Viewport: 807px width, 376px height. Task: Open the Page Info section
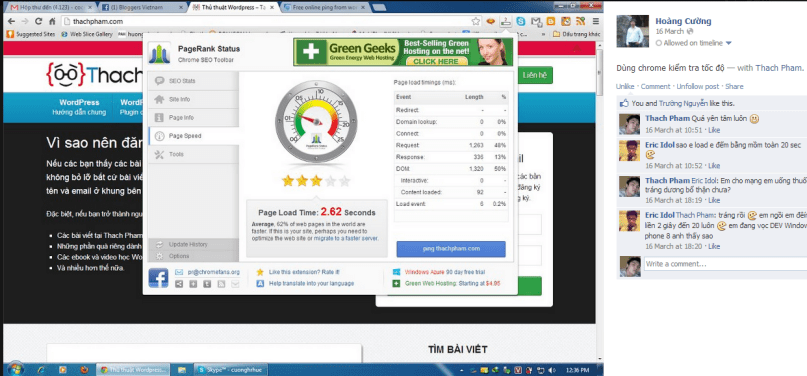click(x=194, y=118)
